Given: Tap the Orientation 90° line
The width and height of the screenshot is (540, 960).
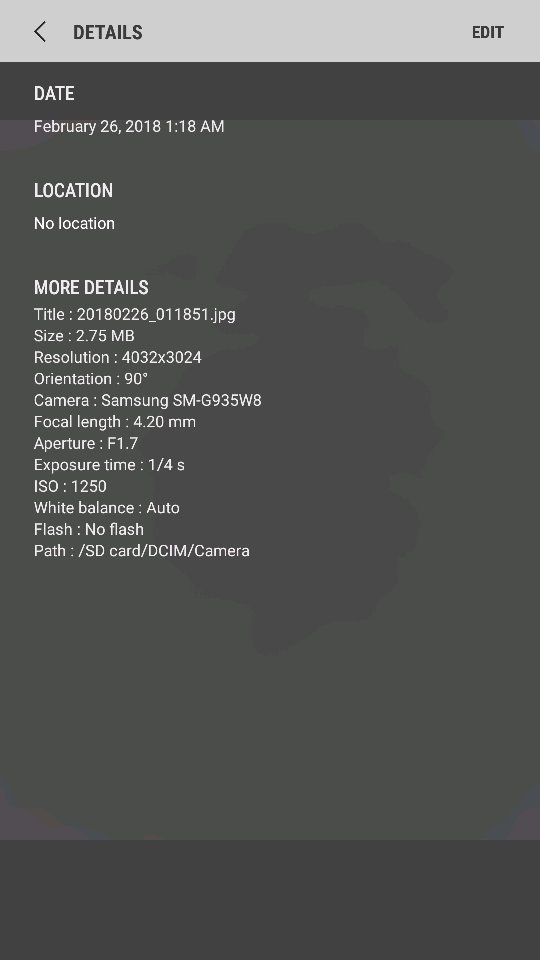Looking at the screenshot, I should click(91, 378).
